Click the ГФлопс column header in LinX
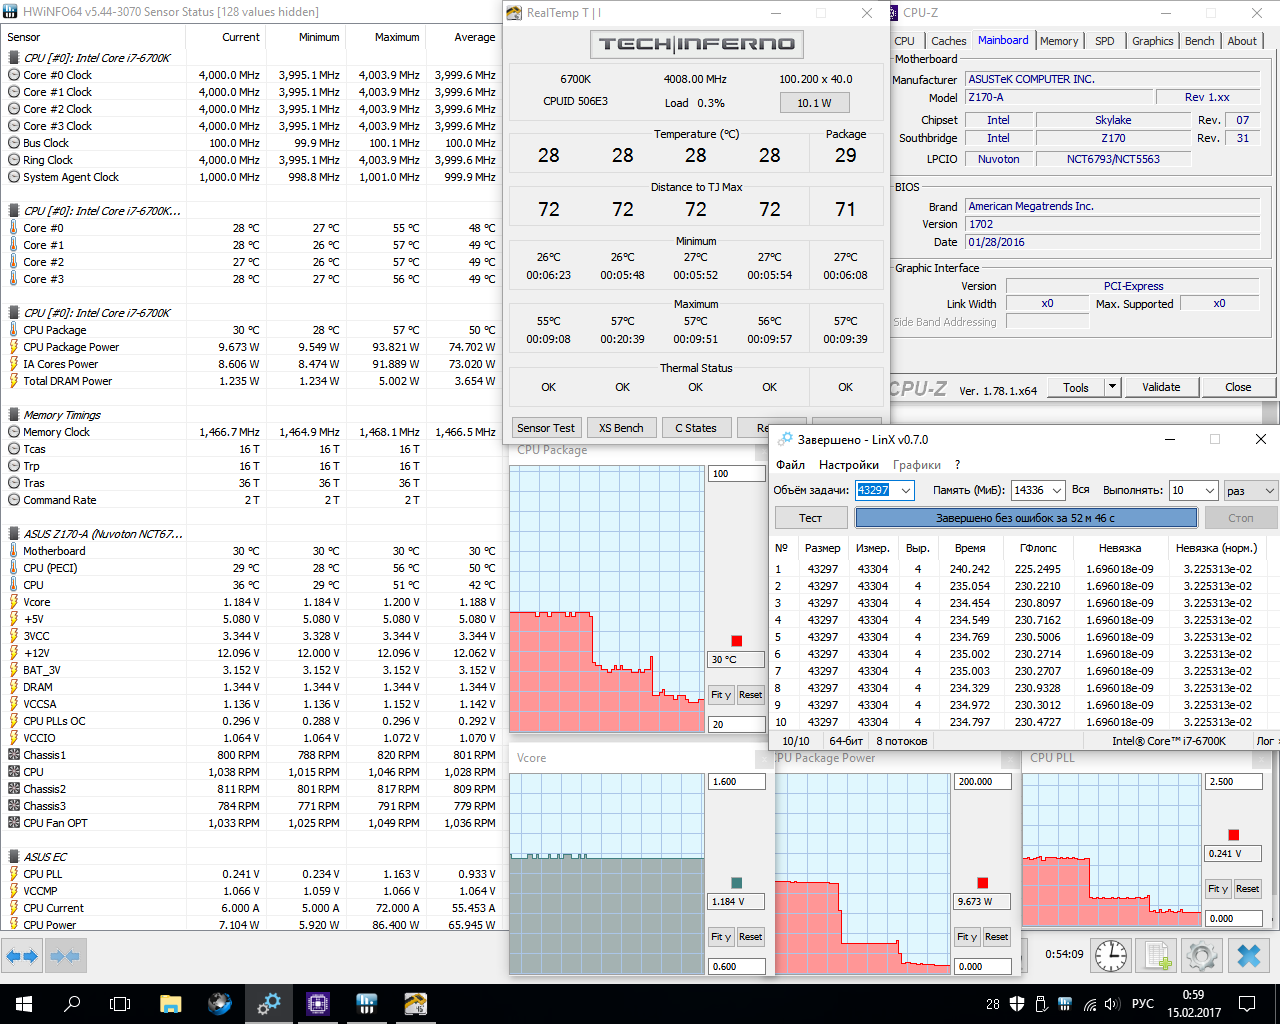1280x1024 pixels. (1038, 548)
